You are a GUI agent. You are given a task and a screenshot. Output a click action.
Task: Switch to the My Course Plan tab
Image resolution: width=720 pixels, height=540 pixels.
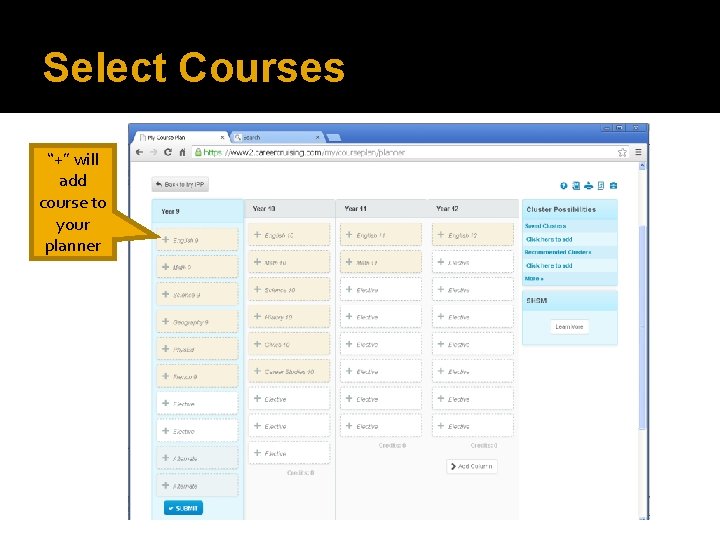(182, 137)
